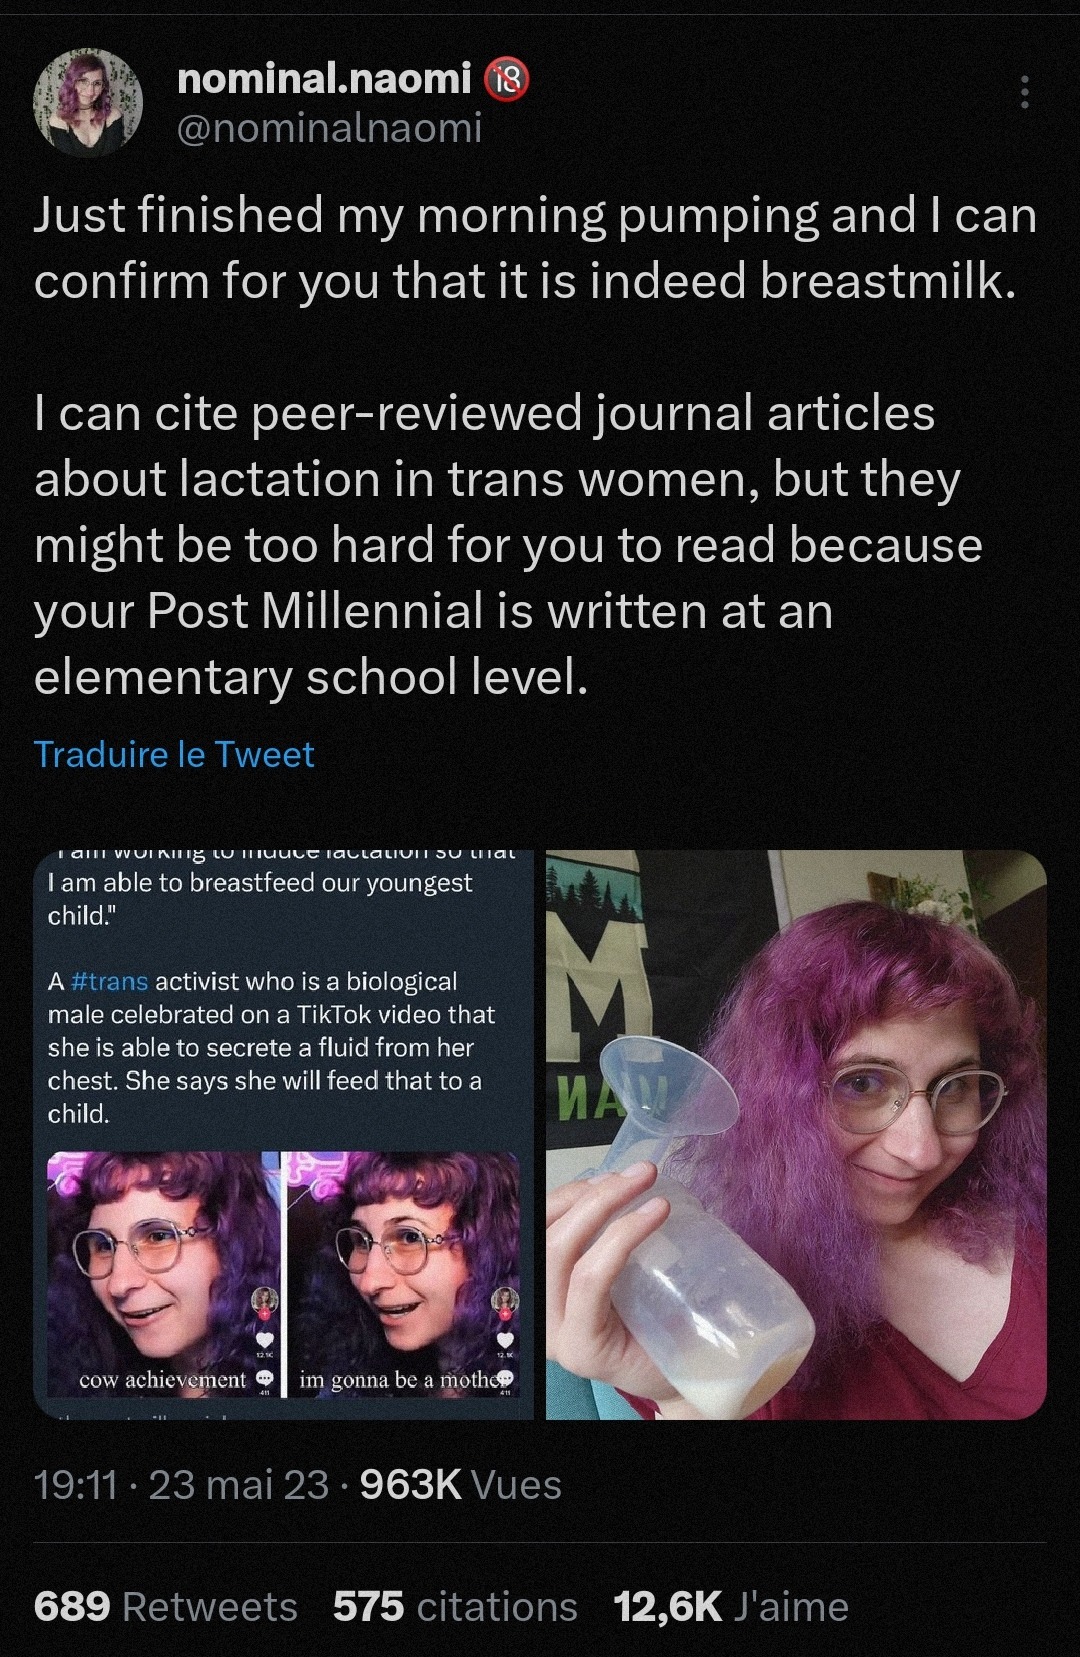
Task: Click the comment bubble in the left TikTok frame
Action: [266, 1378]
